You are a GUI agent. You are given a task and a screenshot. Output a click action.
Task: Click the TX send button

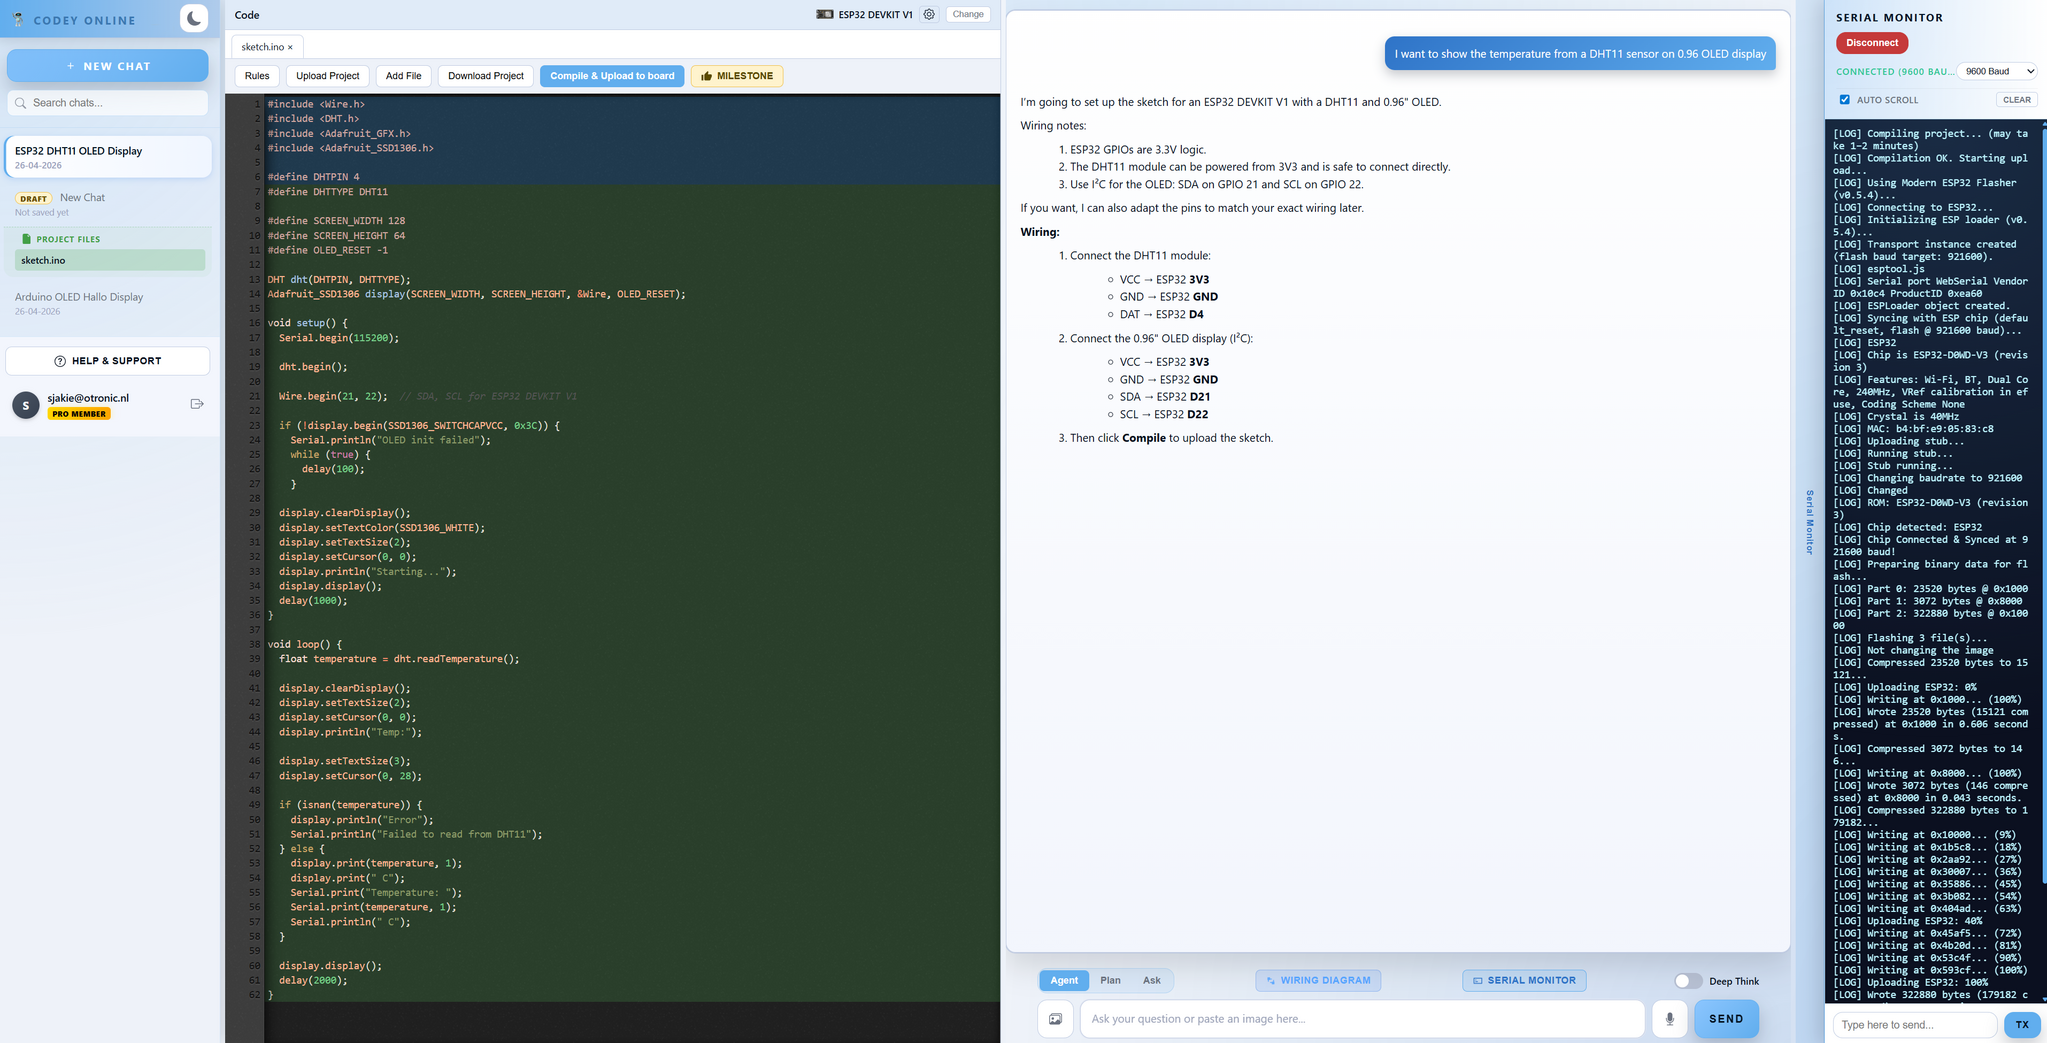click(x=2022, y=1025)
